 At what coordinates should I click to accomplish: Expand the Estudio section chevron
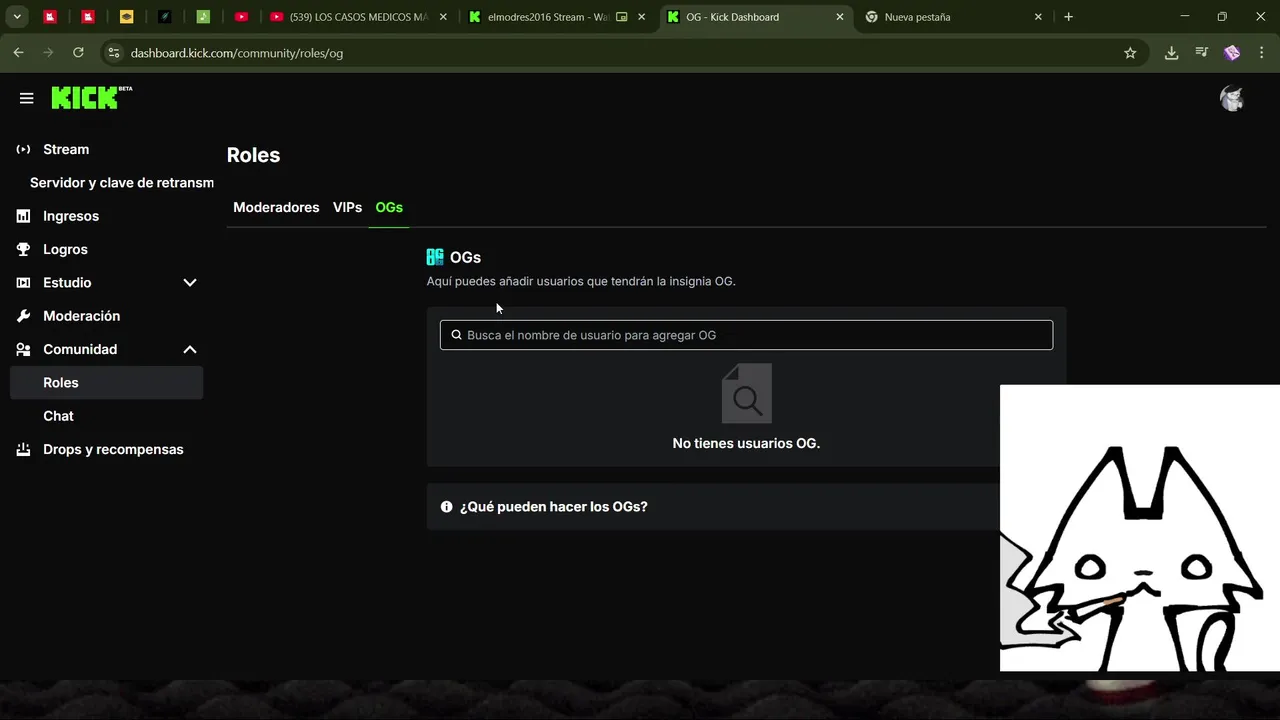pyautogui.click(x=190, y=283)
